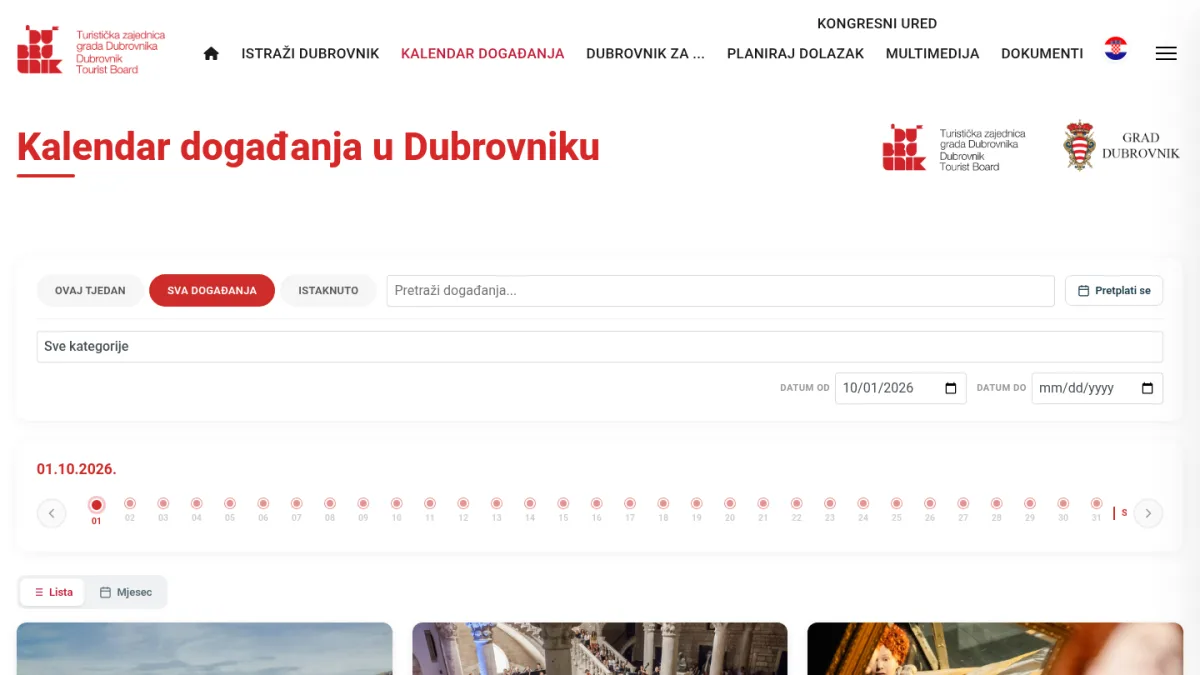
Task: Click the Datum od date field
Action: pos(900,388)
